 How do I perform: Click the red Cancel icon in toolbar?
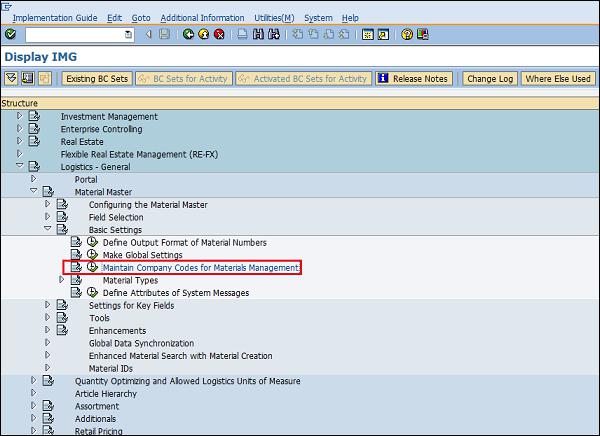219,34
